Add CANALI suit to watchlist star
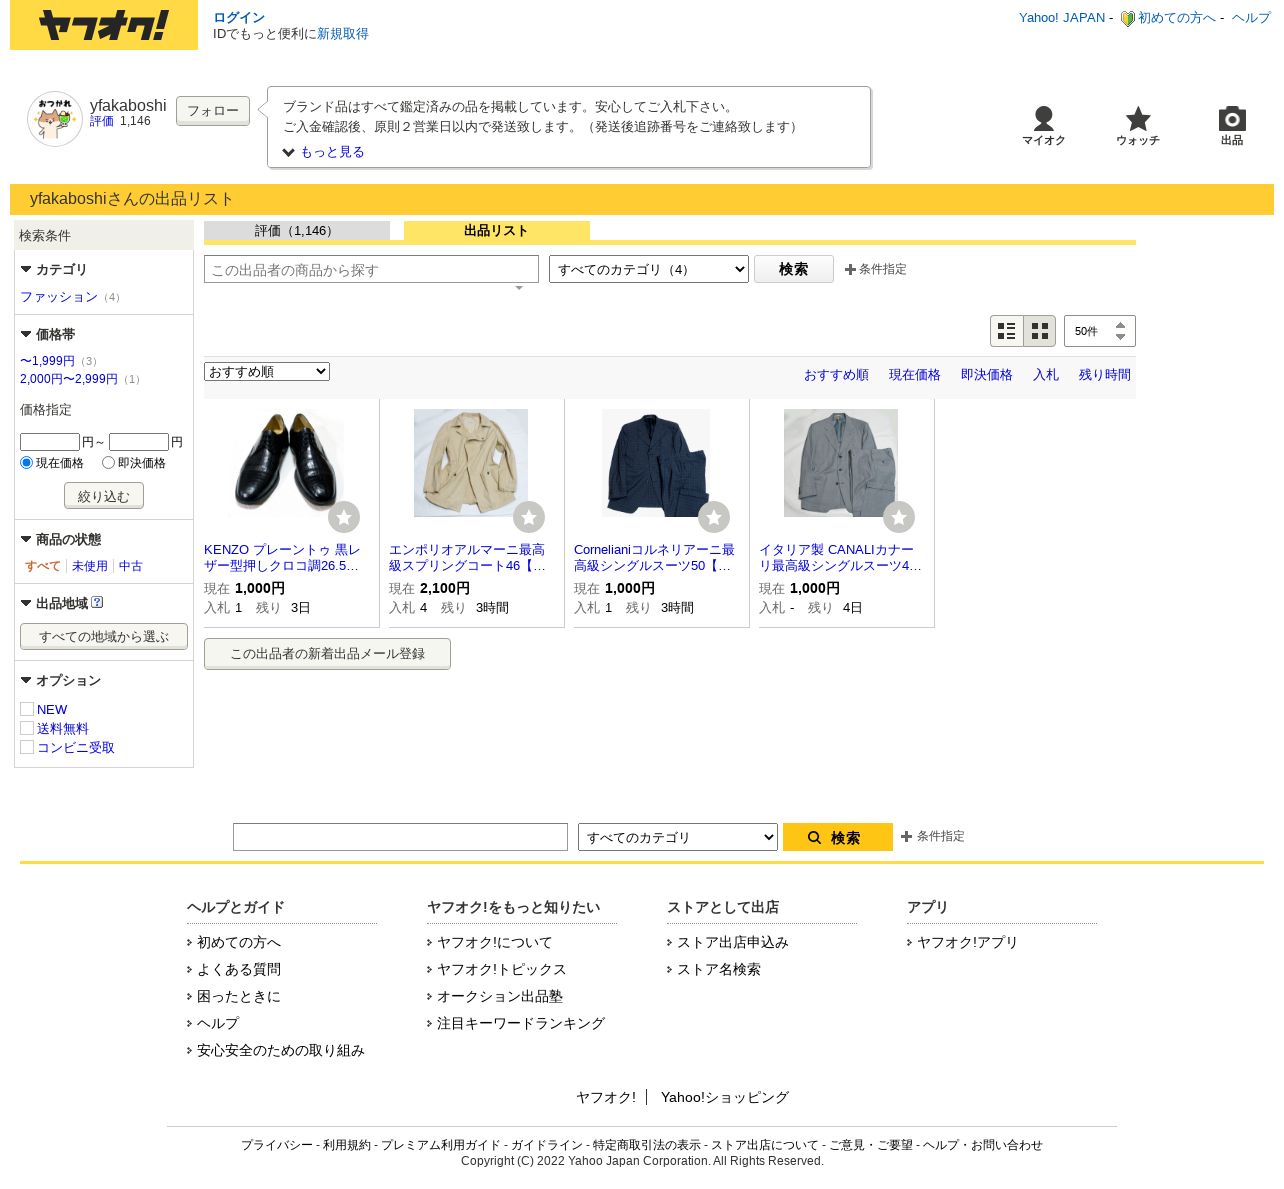Image resolution: width=1284 pixels, height=1189 pixels. tap(899, 517)
